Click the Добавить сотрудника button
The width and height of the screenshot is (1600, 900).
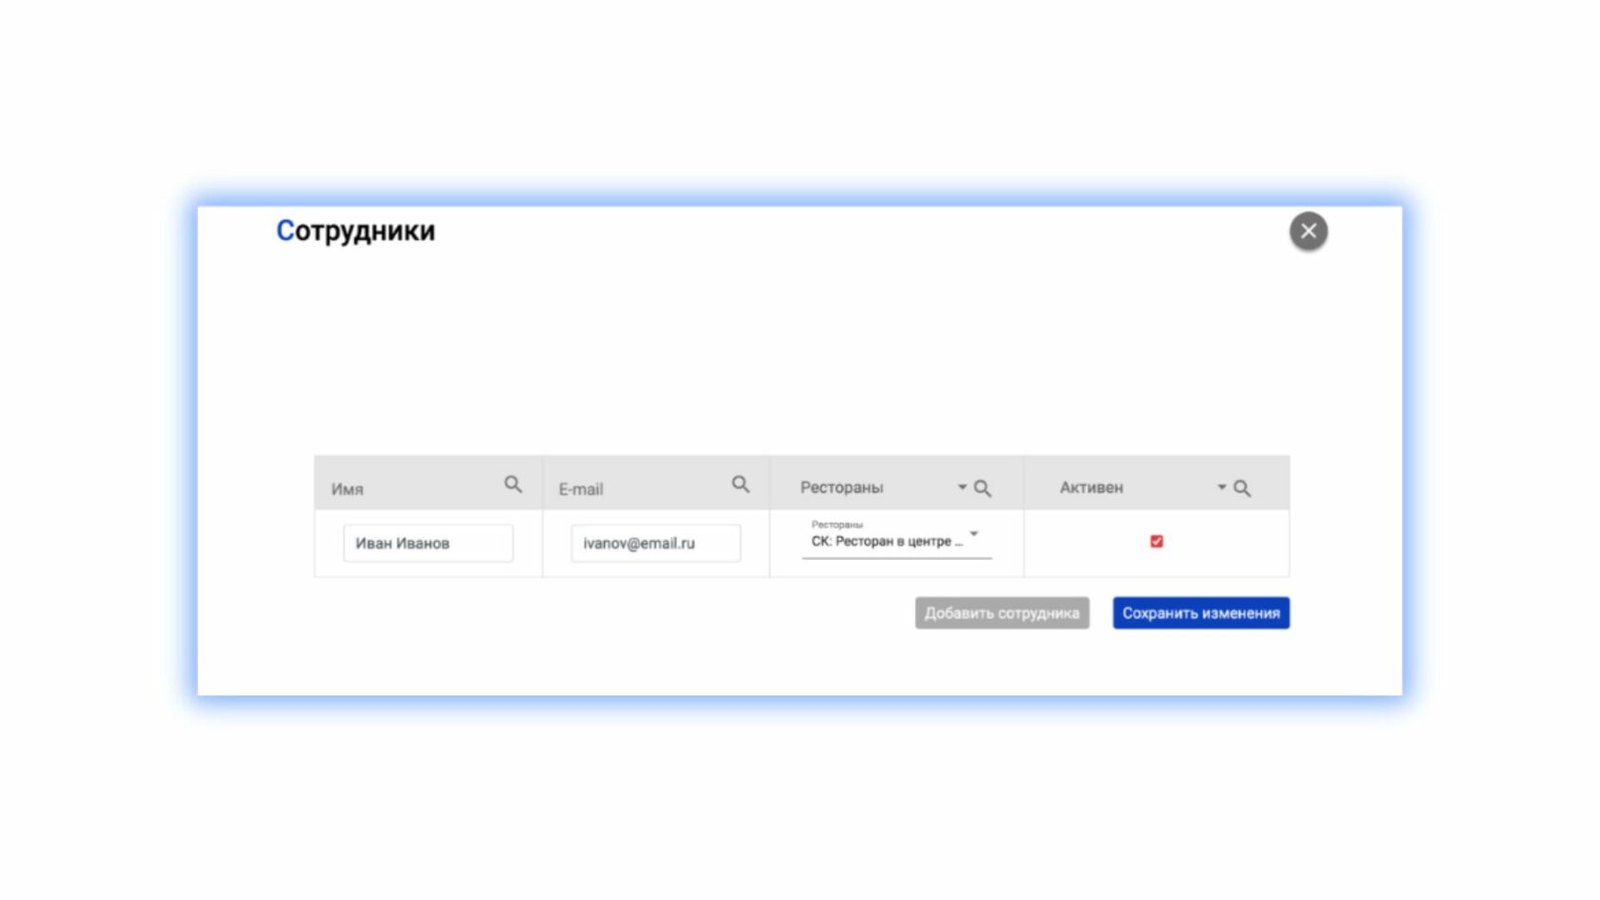(x=1002, y=613)
